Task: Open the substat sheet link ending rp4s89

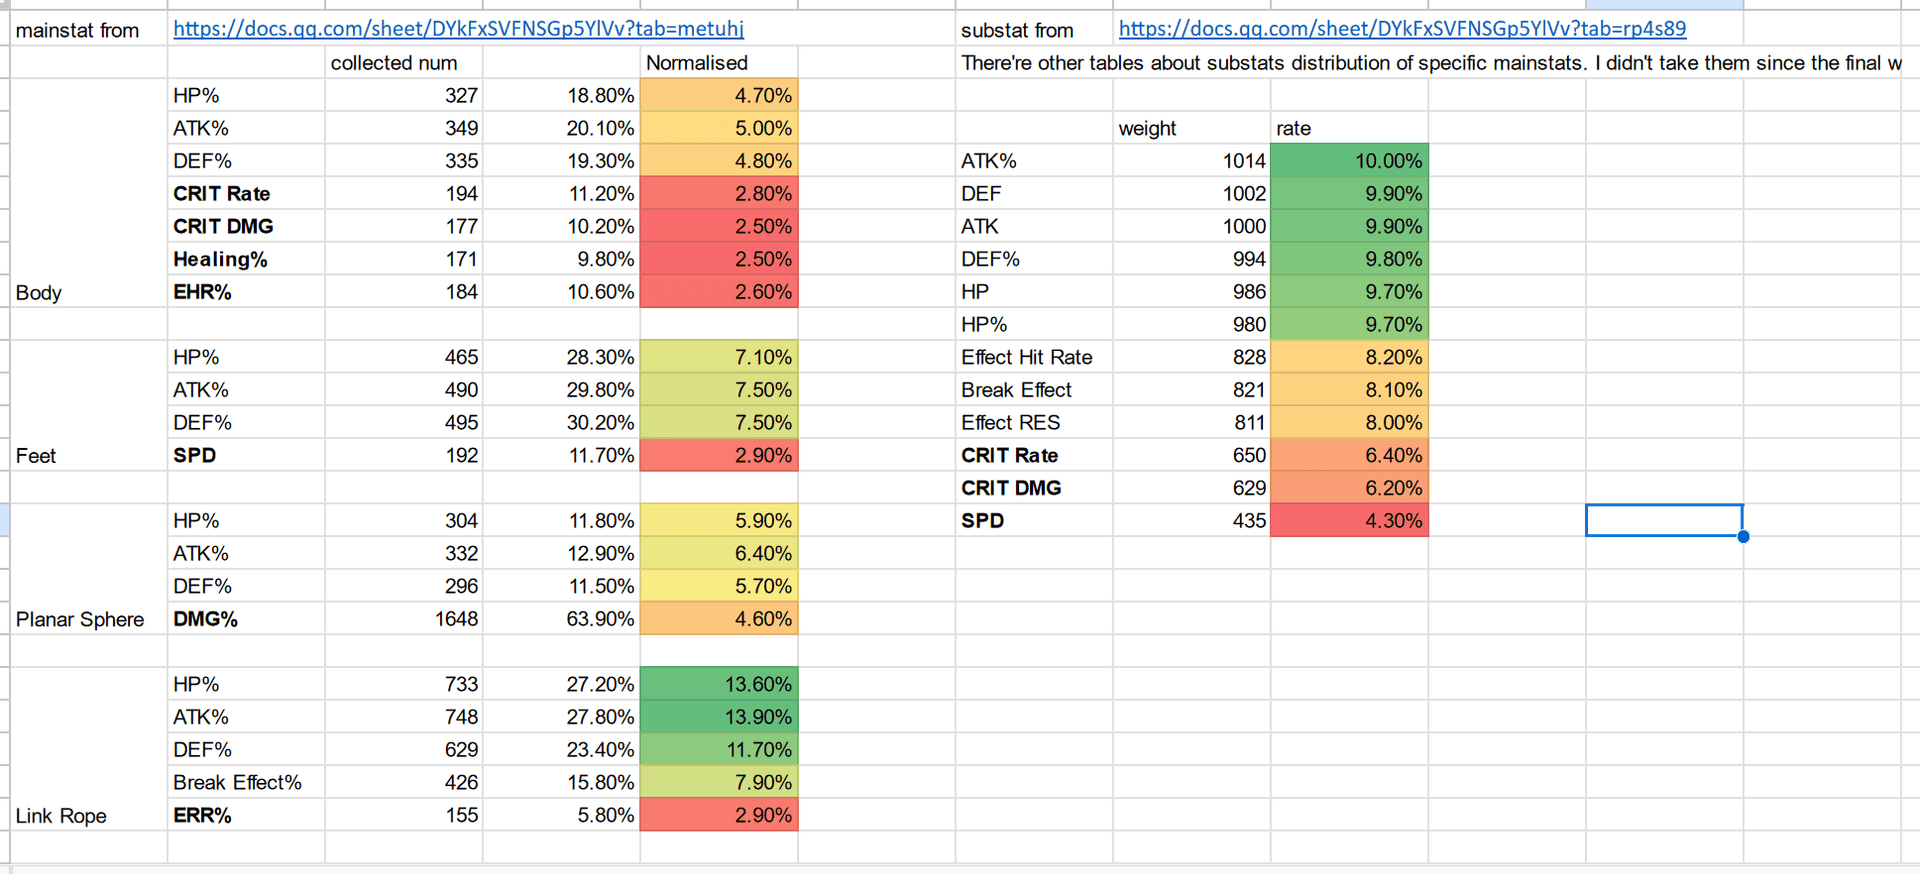Action: click(1400, 29)
